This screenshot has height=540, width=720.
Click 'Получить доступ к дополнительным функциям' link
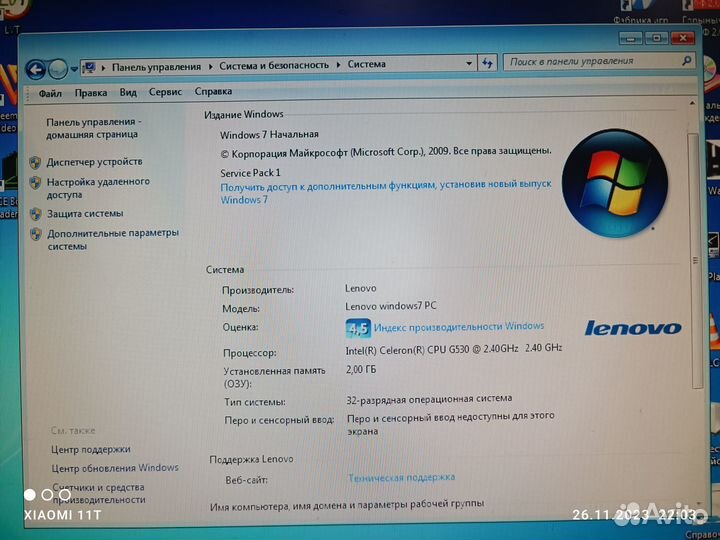(x=386, y=192)
